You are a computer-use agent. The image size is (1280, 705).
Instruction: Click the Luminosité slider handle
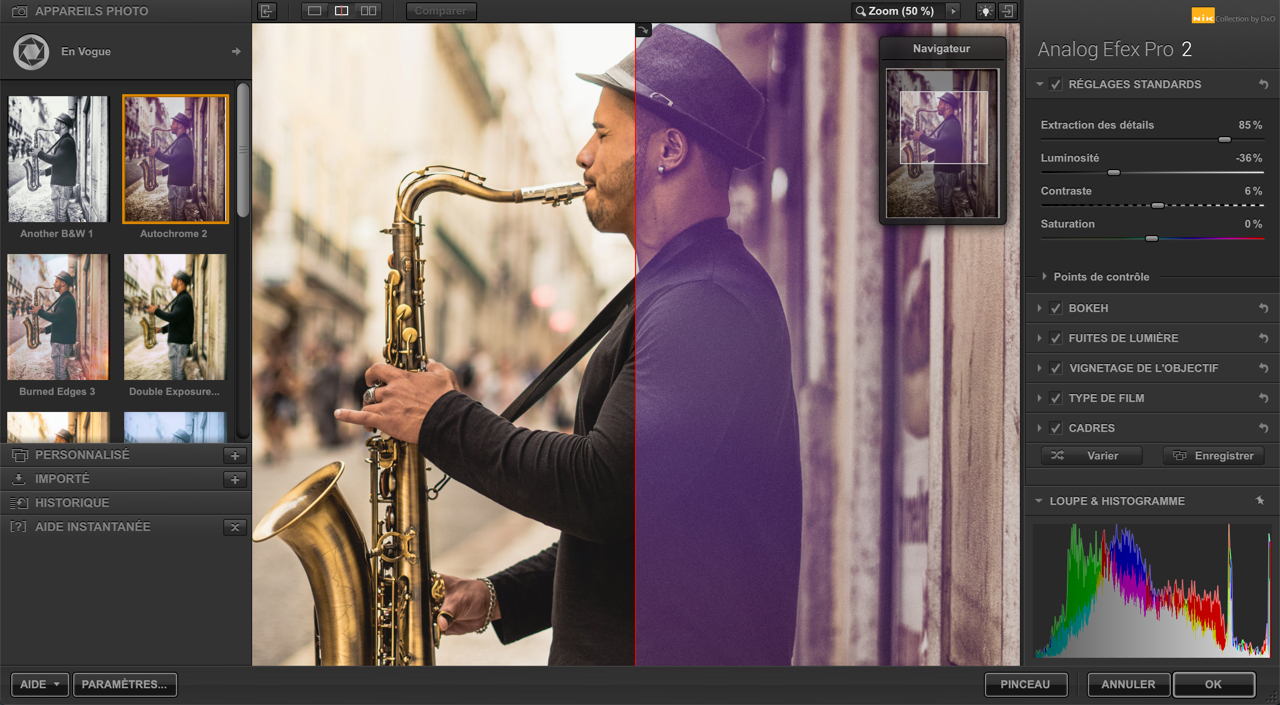1113,173
